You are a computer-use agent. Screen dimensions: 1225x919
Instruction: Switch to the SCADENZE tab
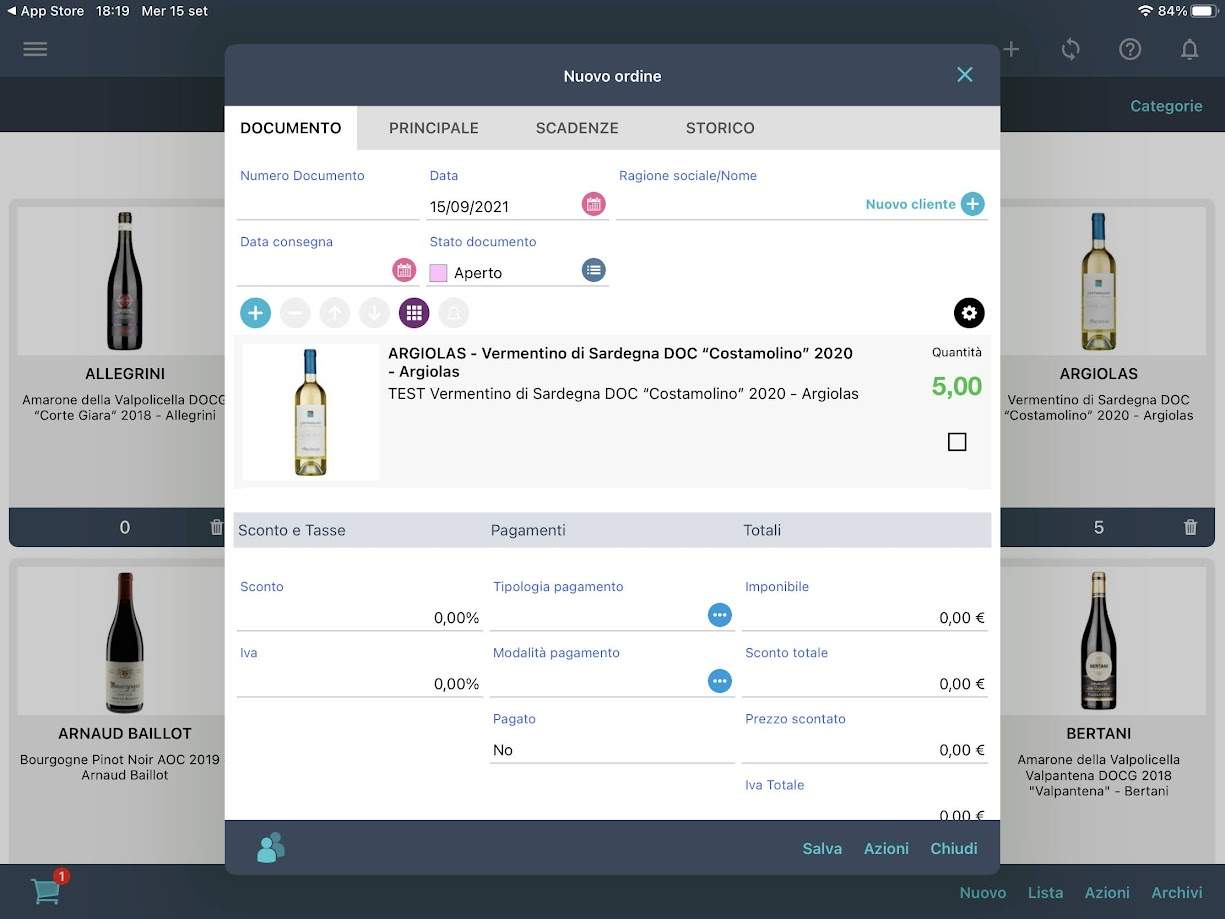coord(577,128)
